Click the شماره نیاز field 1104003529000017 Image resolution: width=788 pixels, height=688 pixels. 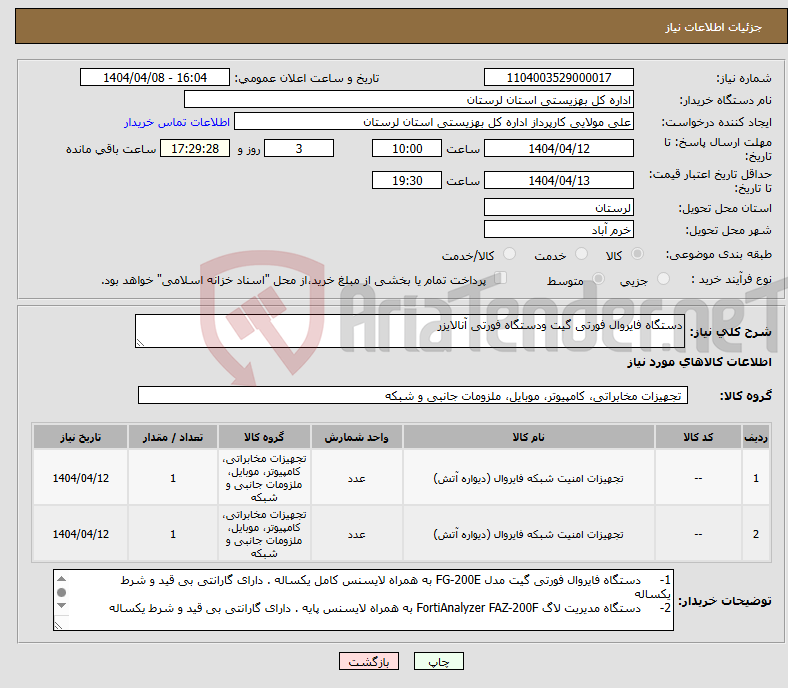(x=558, y=77)
